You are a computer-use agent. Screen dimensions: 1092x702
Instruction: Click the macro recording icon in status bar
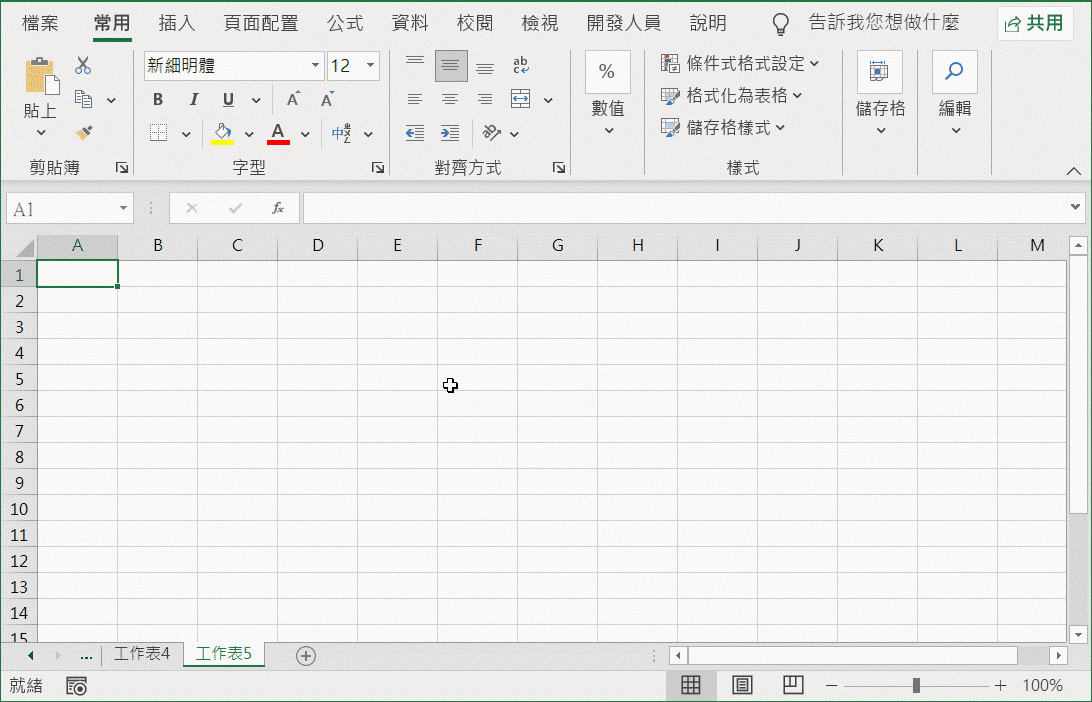[76, 686]
